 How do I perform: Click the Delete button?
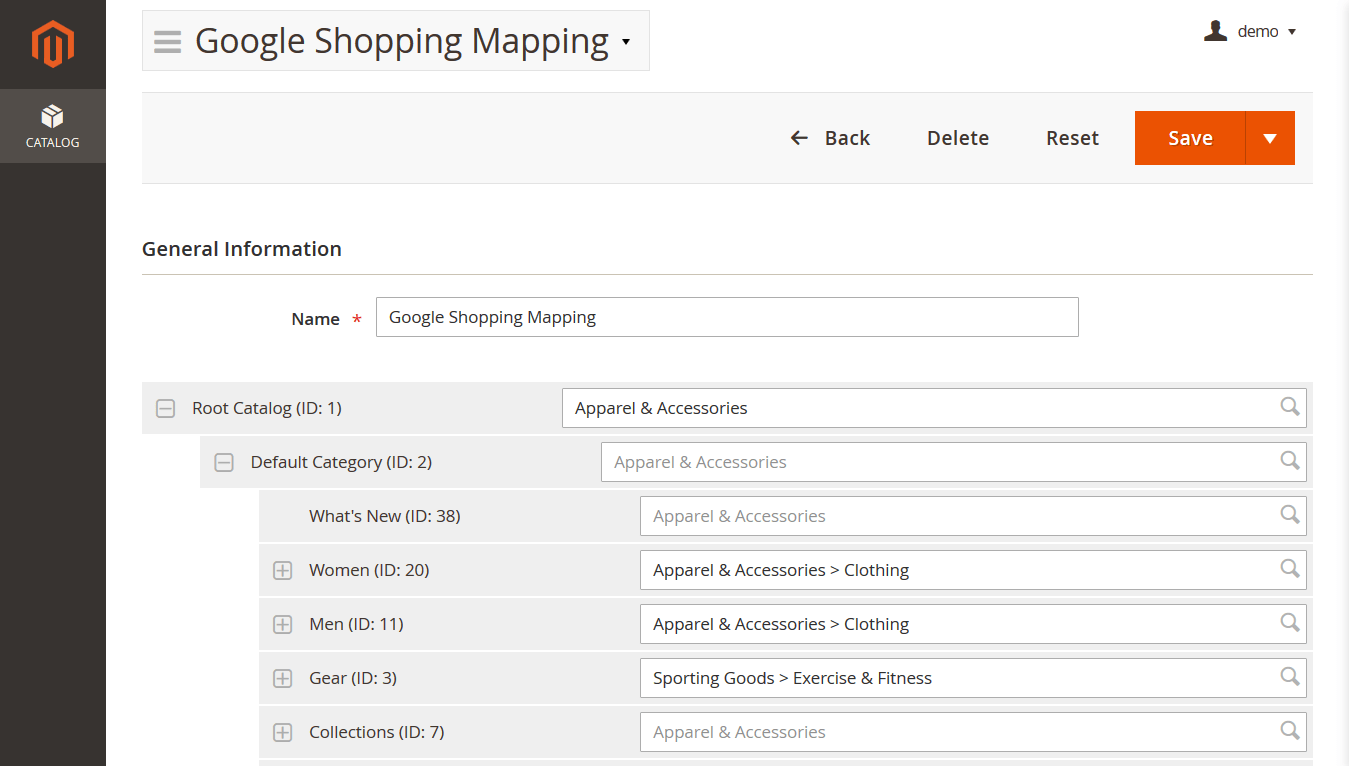tap(957, 138)
